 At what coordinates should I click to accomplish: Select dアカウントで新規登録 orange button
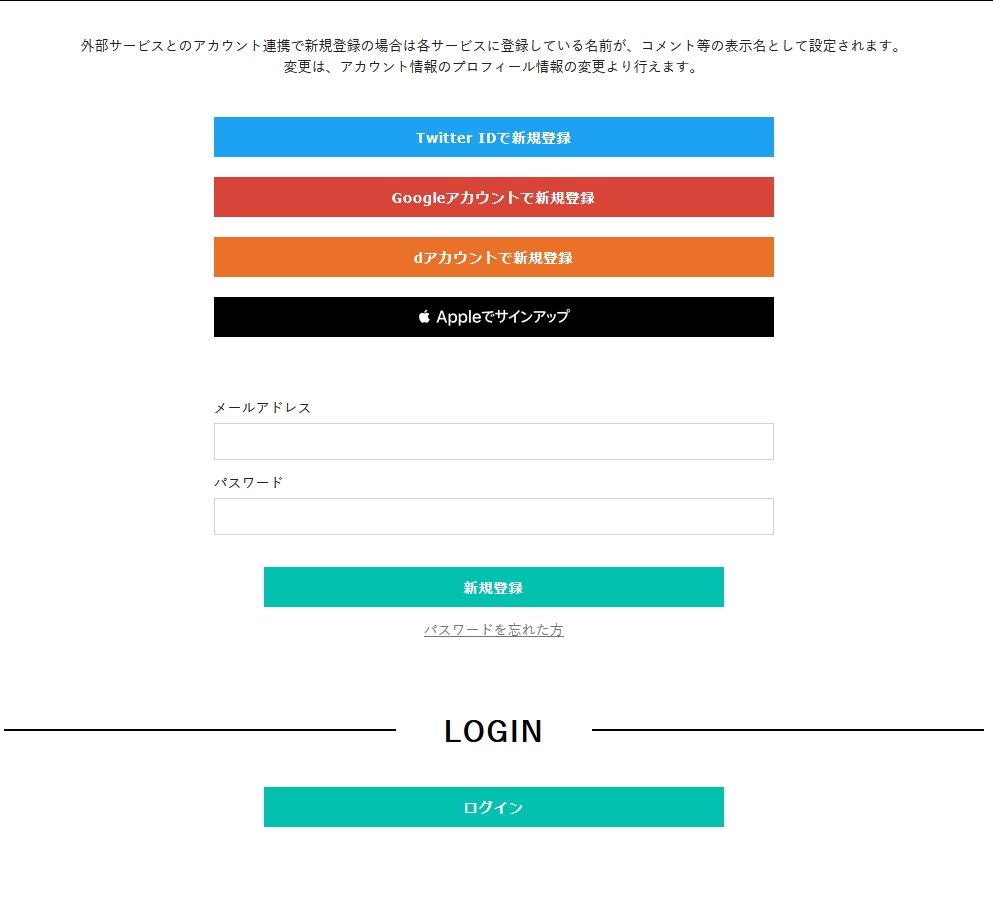point(493,257)
